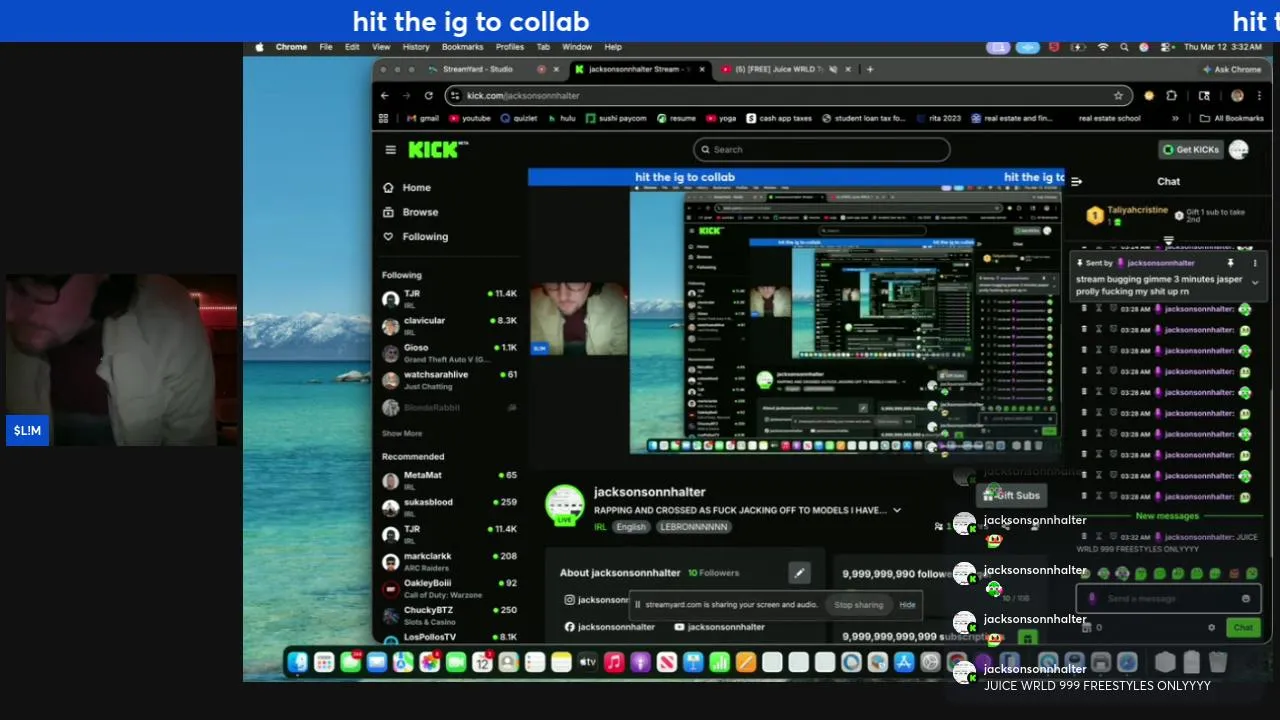The height and width of the screenshot is (720, 1280).
Task: Click Hide in the screen sharing bar
Action: [x=907, y=605]
